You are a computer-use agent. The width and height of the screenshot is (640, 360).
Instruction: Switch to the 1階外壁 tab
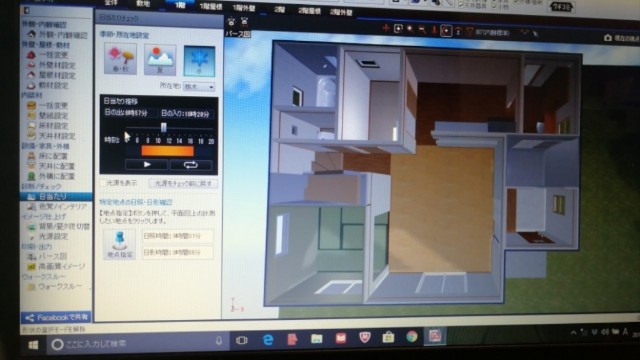click(244, 8)
